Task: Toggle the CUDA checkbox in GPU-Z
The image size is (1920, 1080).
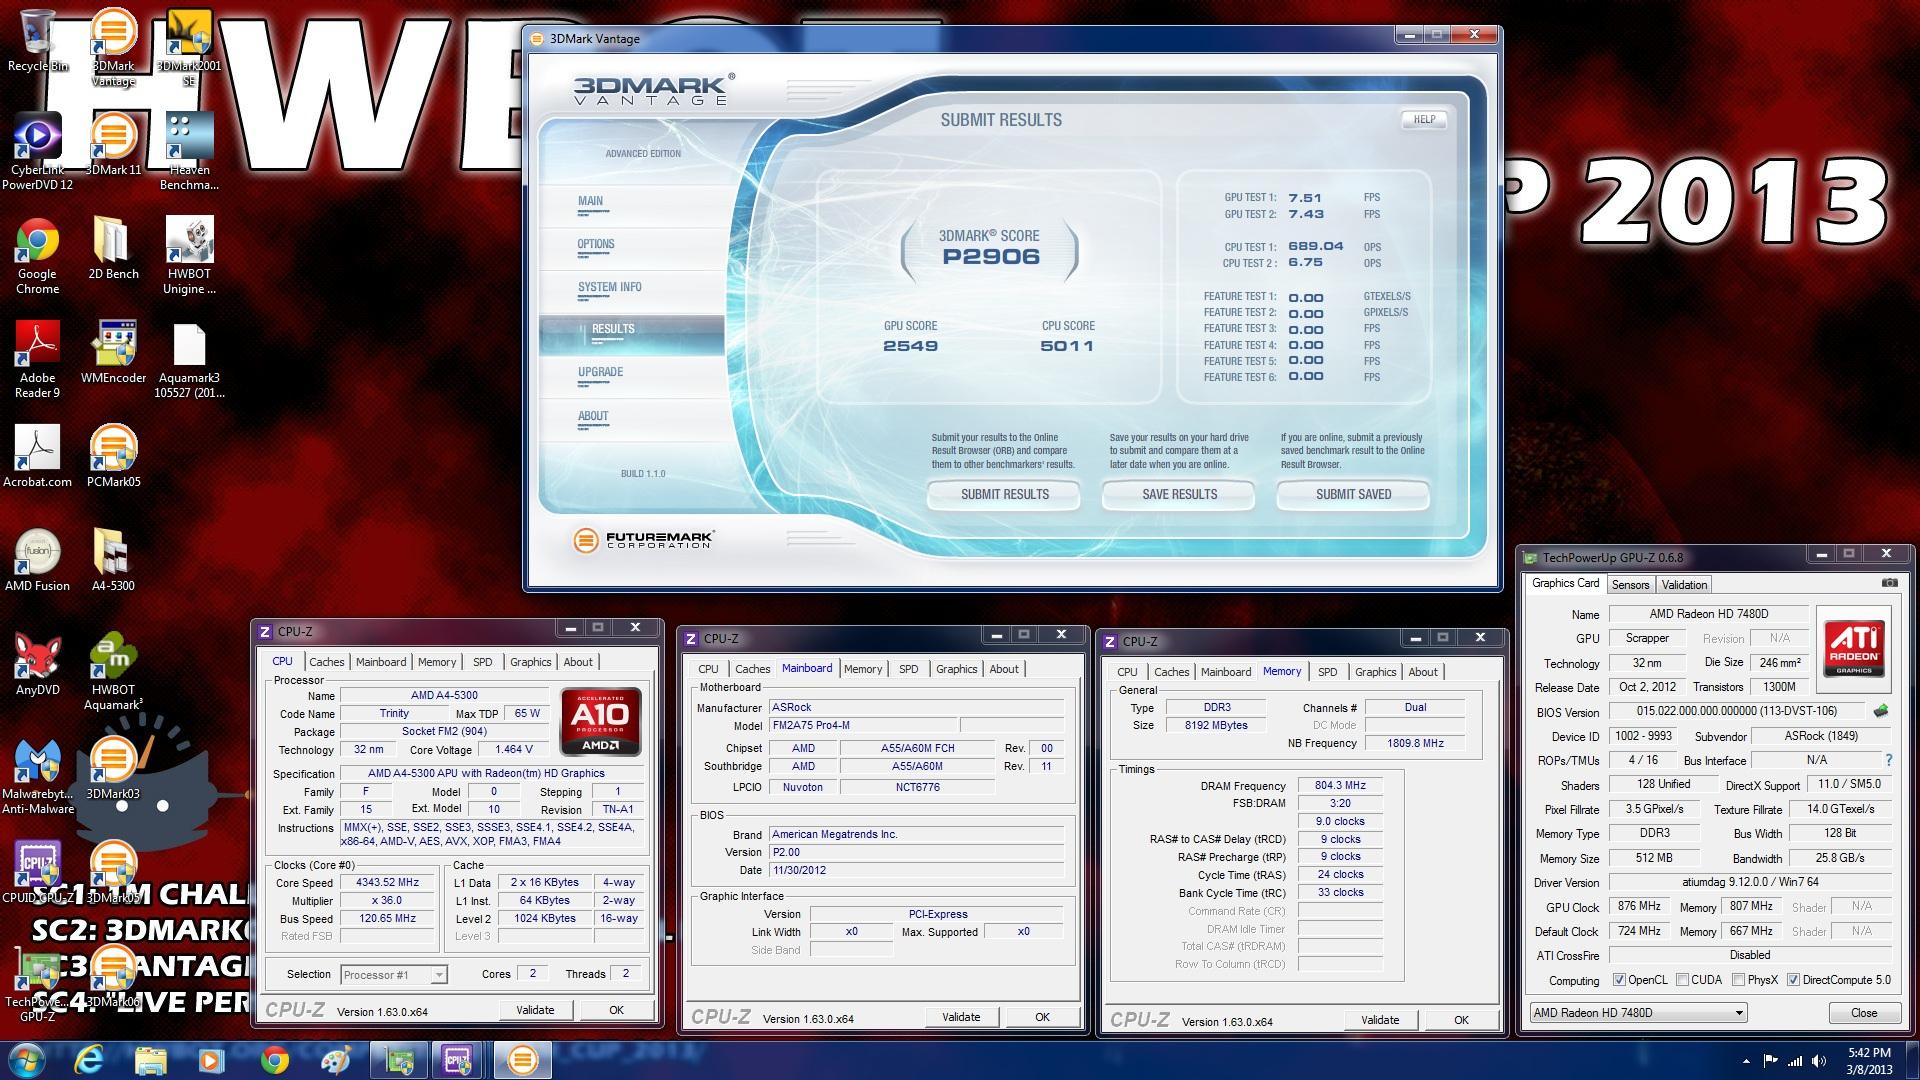Action: pos(1682,980)
